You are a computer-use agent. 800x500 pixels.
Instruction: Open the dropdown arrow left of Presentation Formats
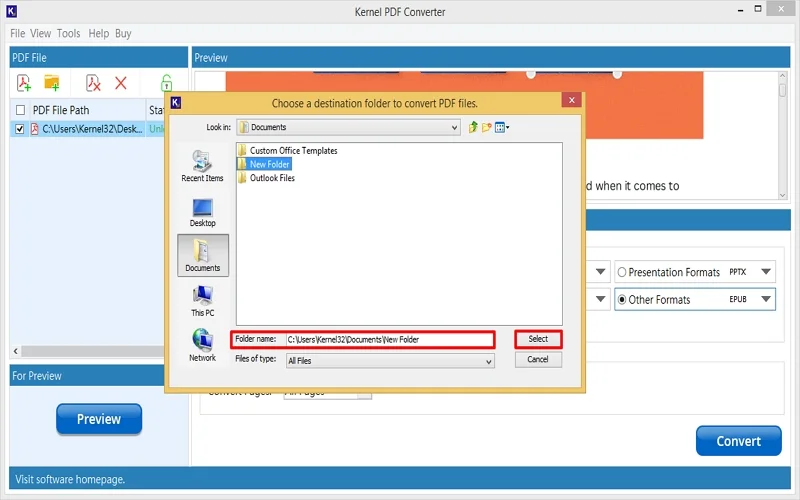tap(601, 272)
